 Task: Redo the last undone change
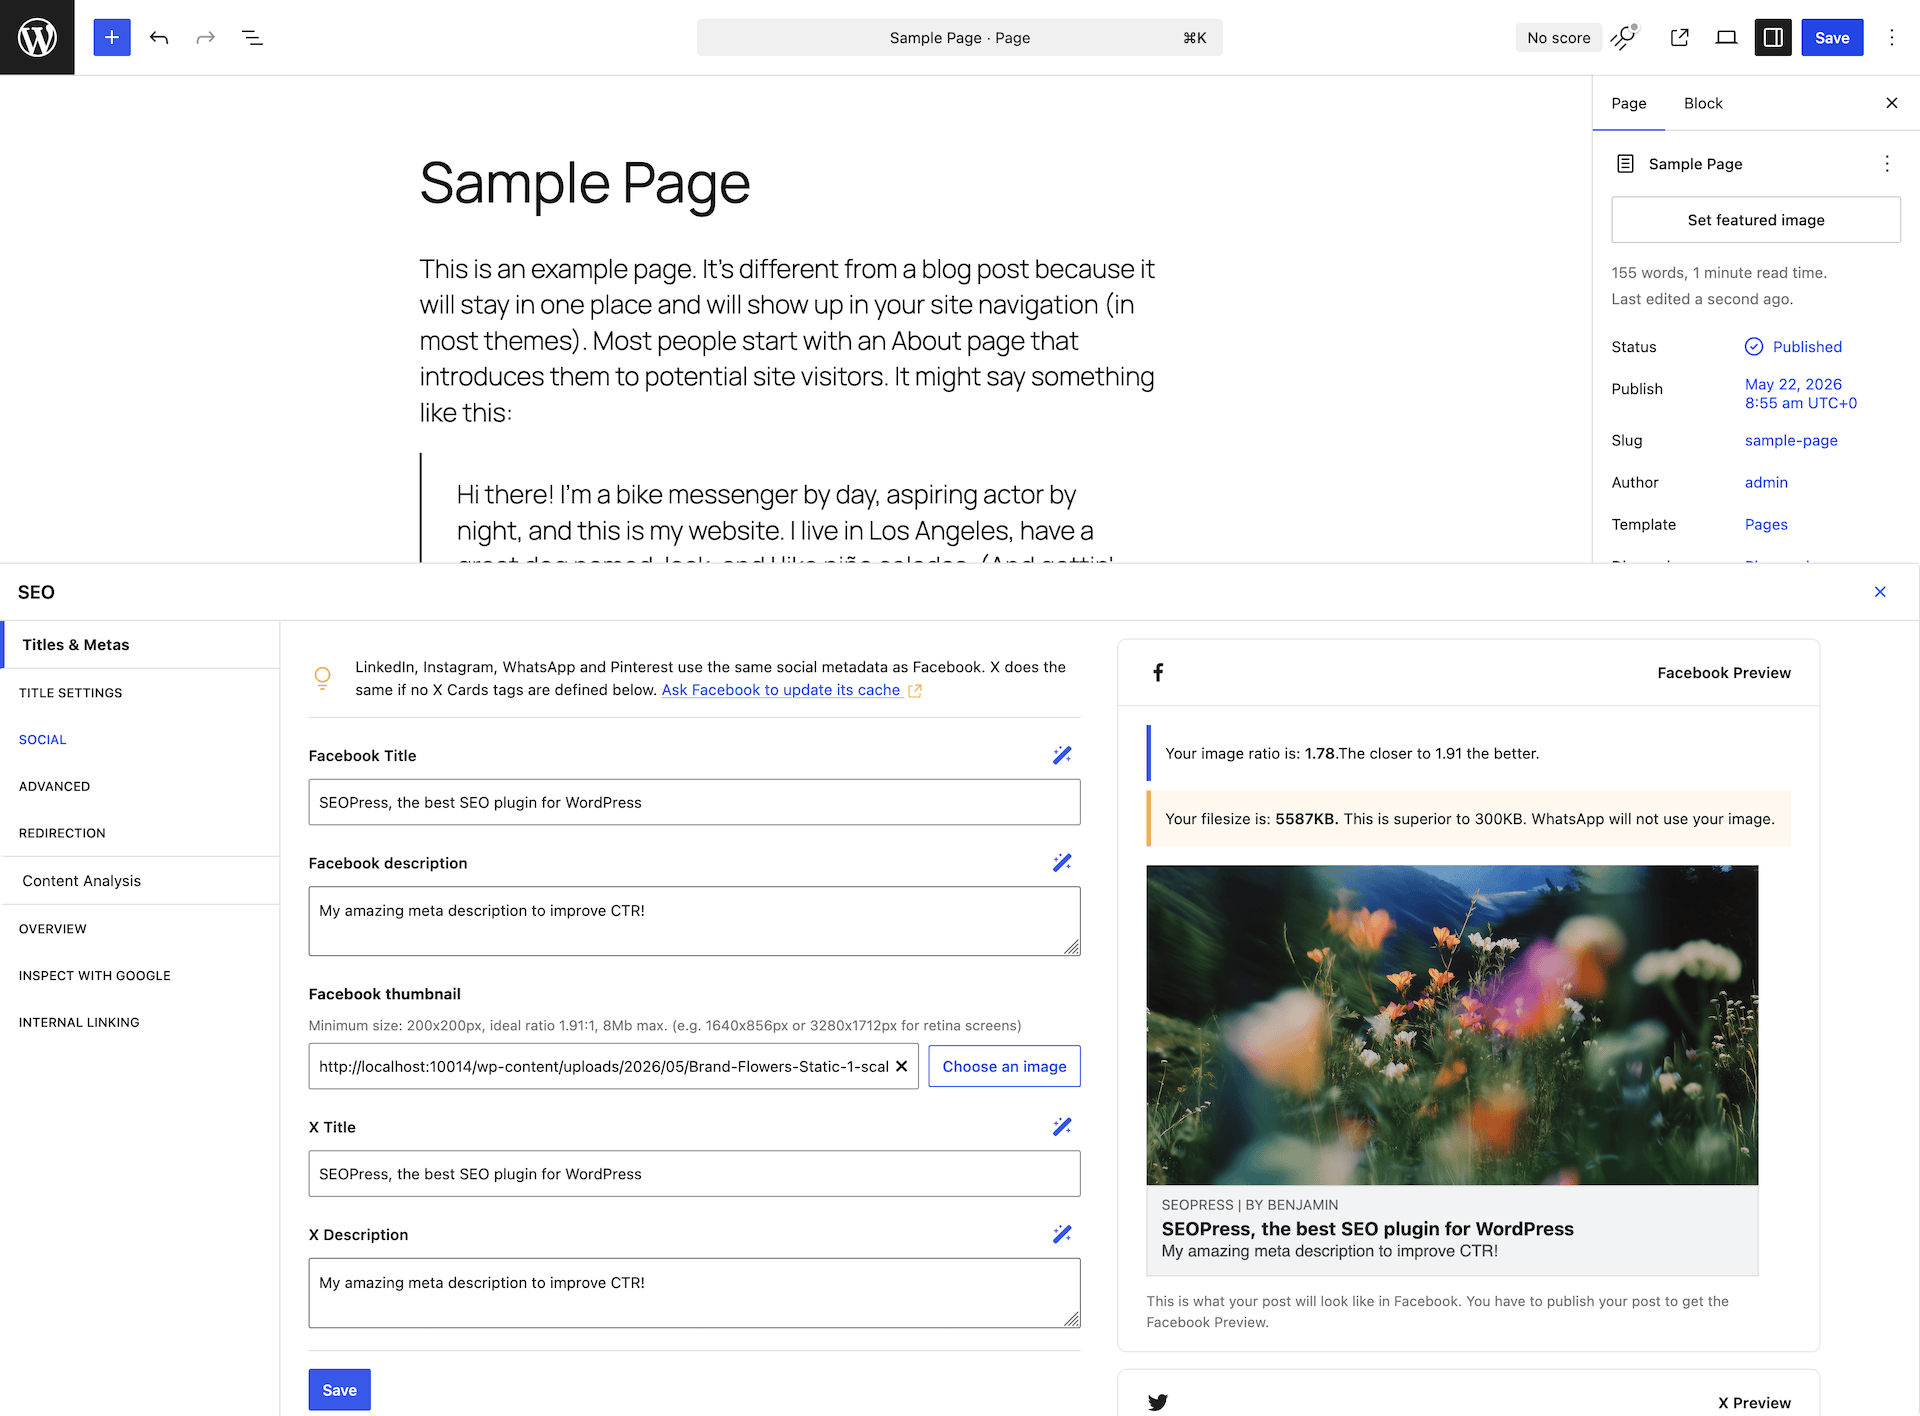205,37
